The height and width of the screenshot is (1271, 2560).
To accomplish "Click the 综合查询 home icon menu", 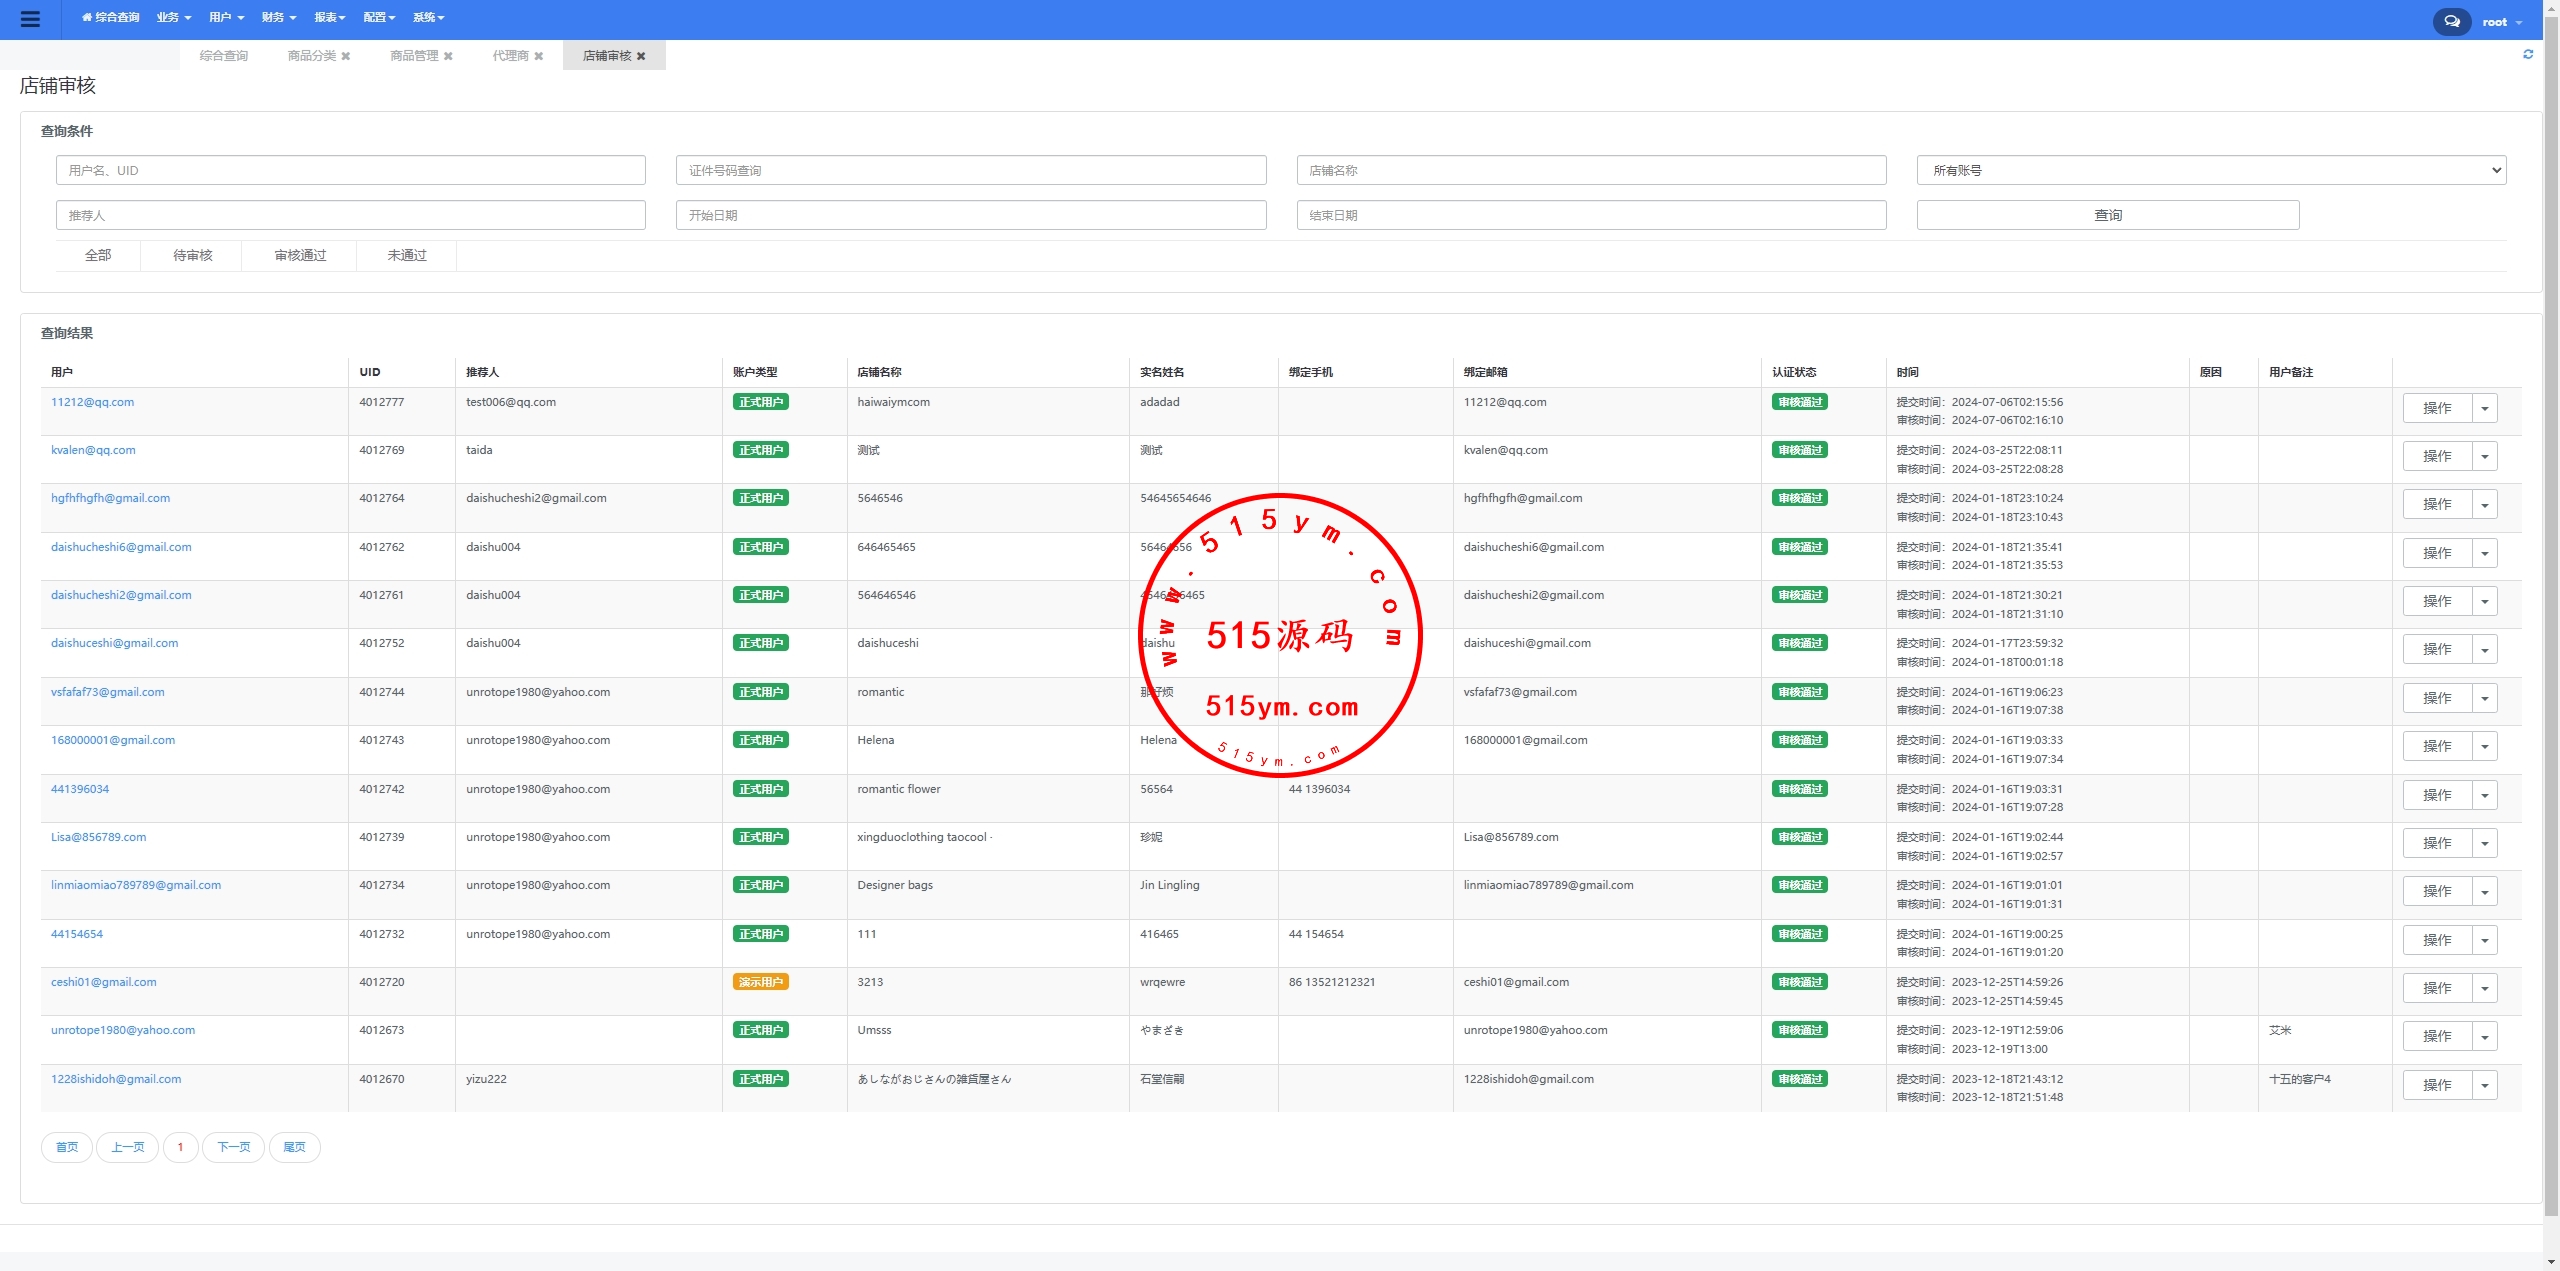I will (110, 18).
